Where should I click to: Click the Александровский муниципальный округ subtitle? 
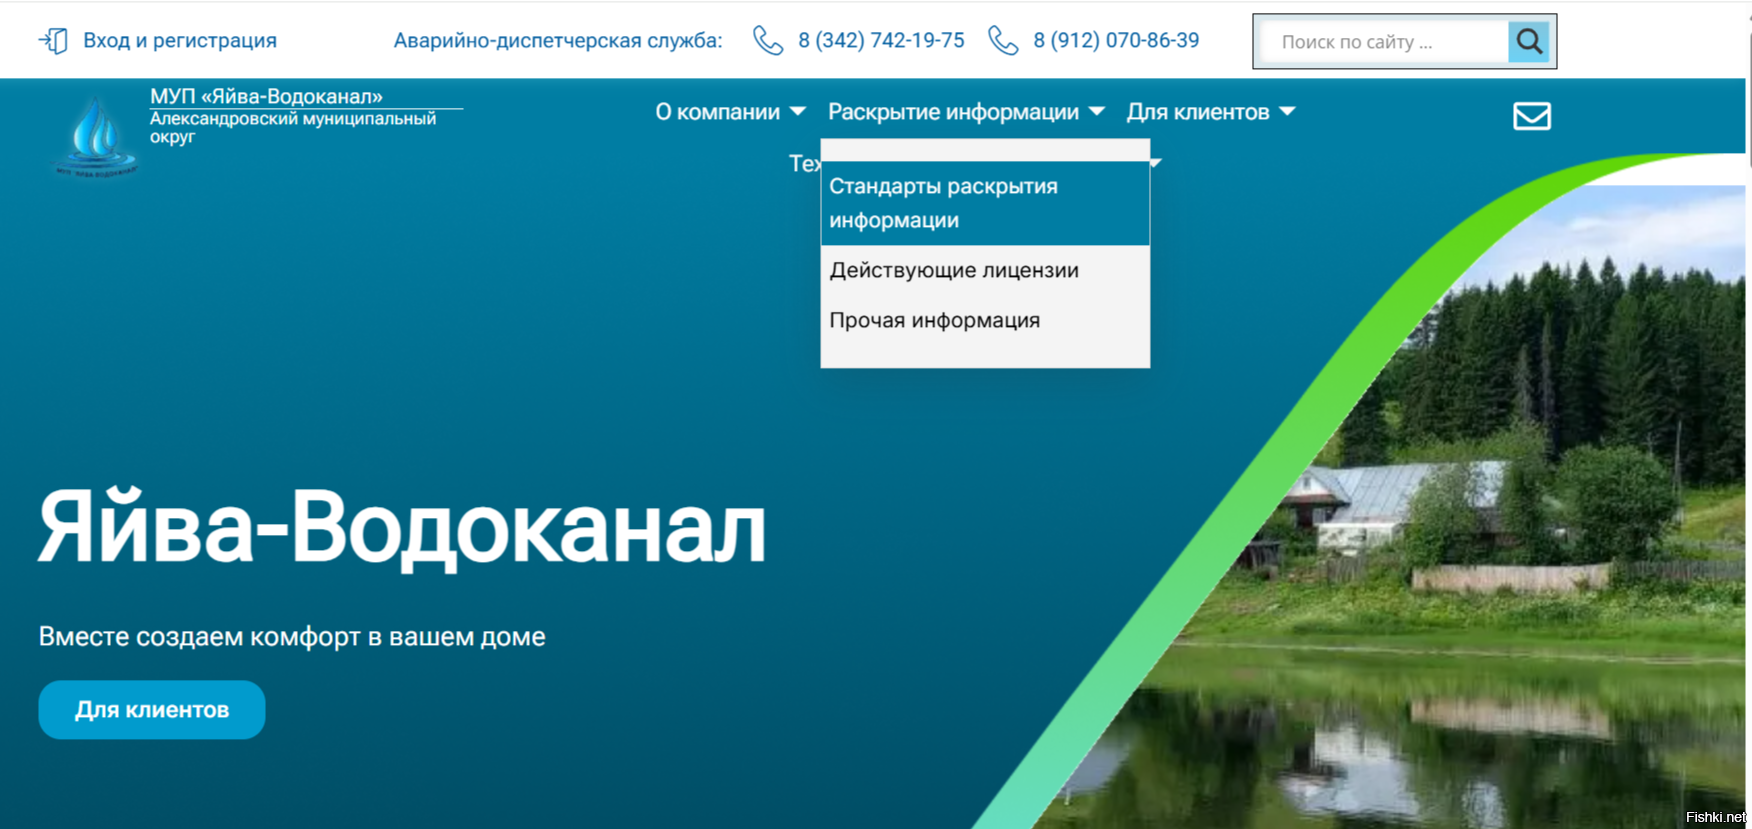point(293,127)
